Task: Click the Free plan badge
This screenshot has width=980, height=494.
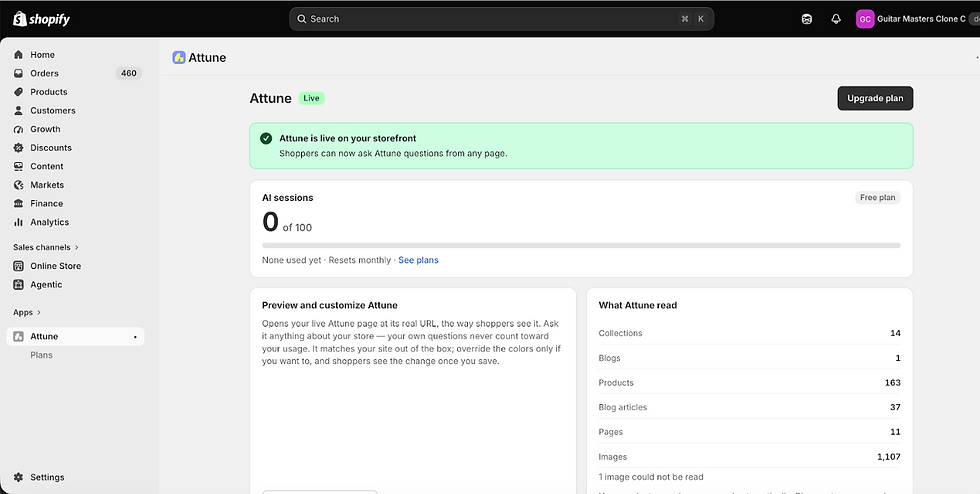Action: [x=878, y=198]
